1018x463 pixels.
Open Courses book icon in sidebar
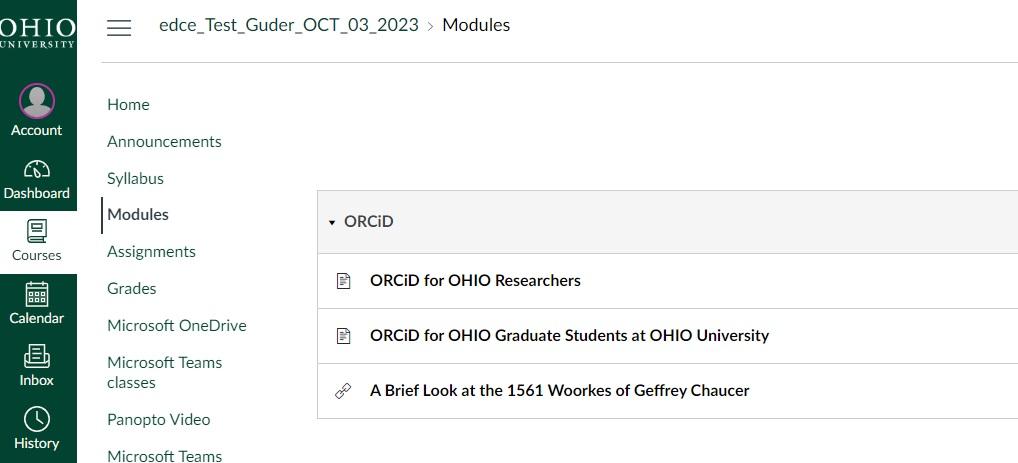(x=37, y=231)
